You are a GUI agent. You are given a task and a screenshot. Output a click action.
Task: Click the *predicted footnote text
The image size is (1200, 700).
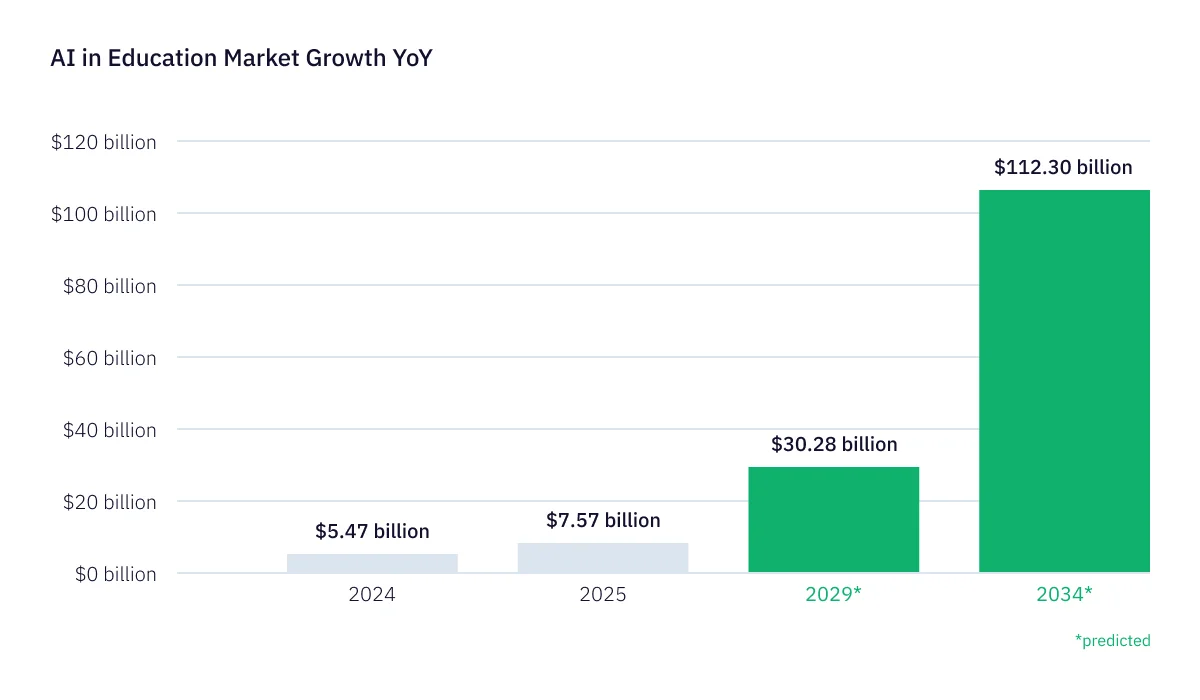point(1113,641)
